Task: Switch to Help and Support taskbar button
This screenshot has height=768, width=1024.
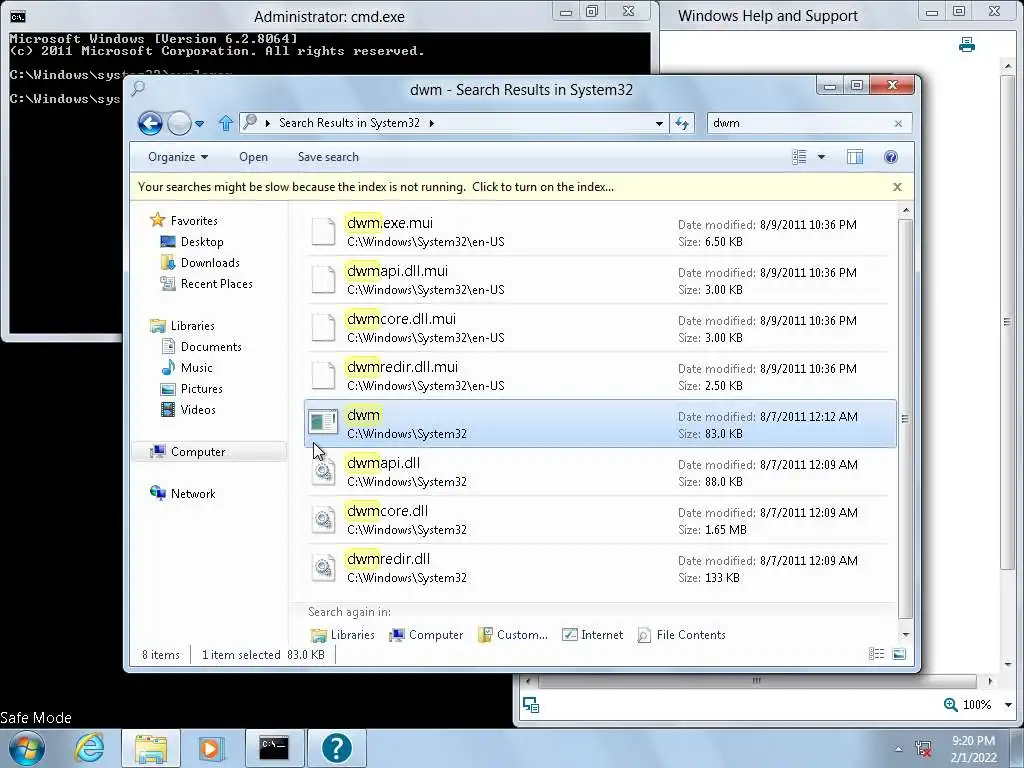Action: click(x=337, y=748)
